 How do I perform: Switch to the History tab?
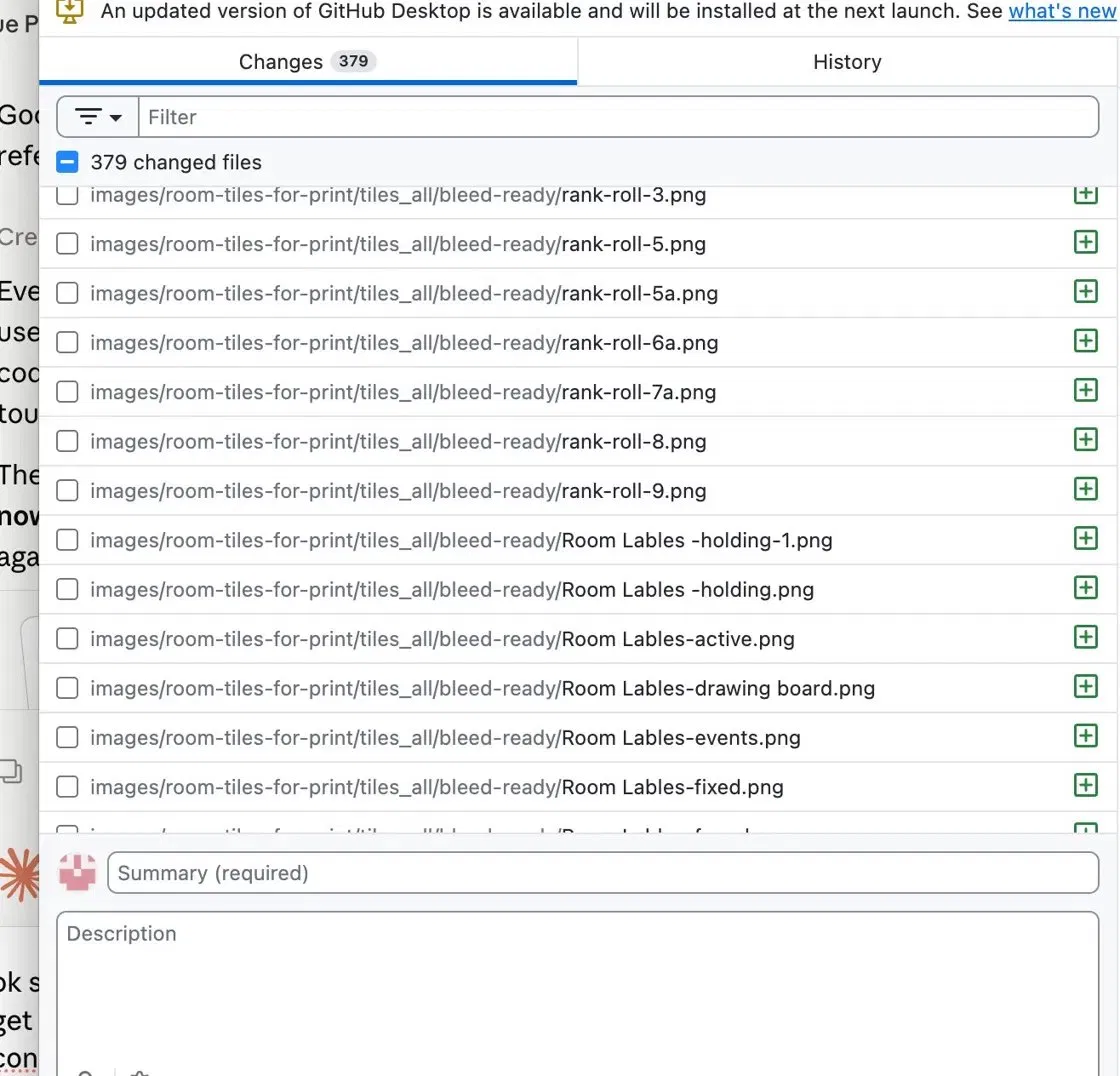847,62
